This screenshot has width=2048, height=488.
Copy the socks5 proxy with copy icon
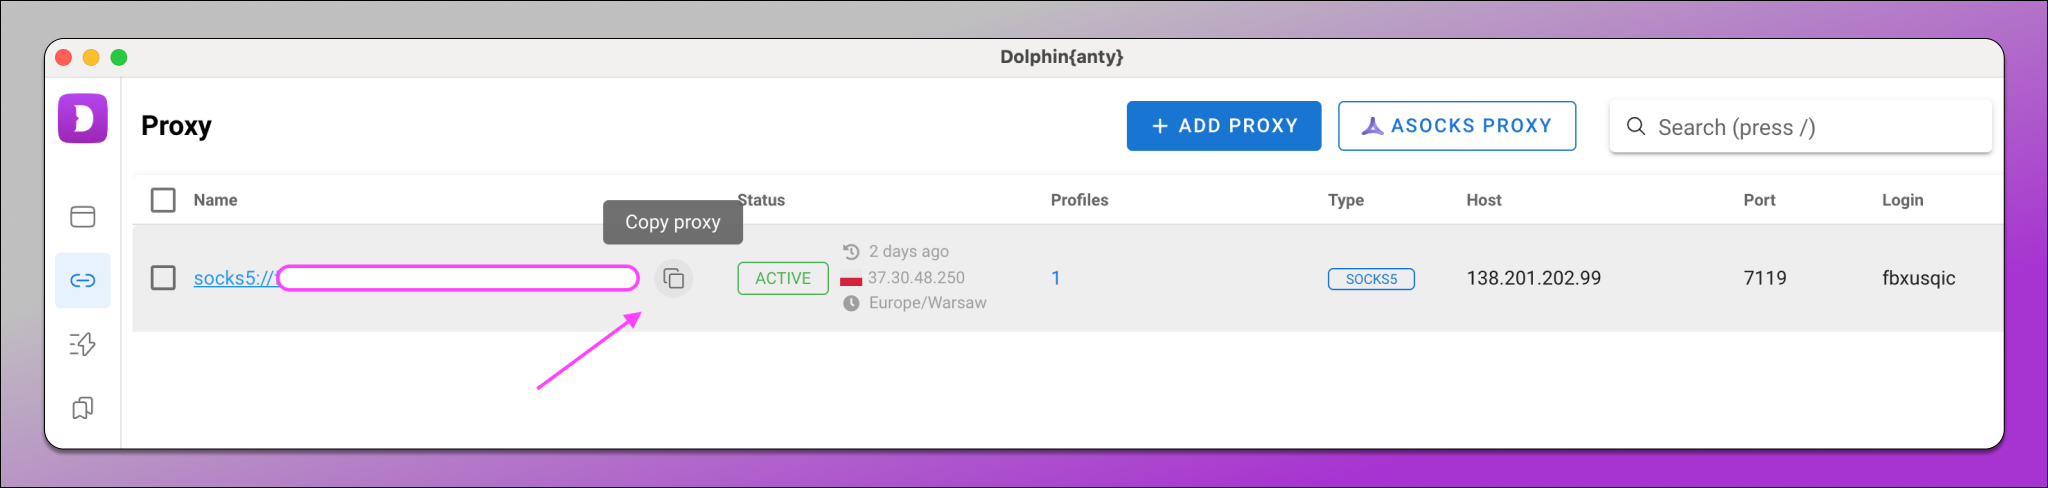[x=674, y=278]
